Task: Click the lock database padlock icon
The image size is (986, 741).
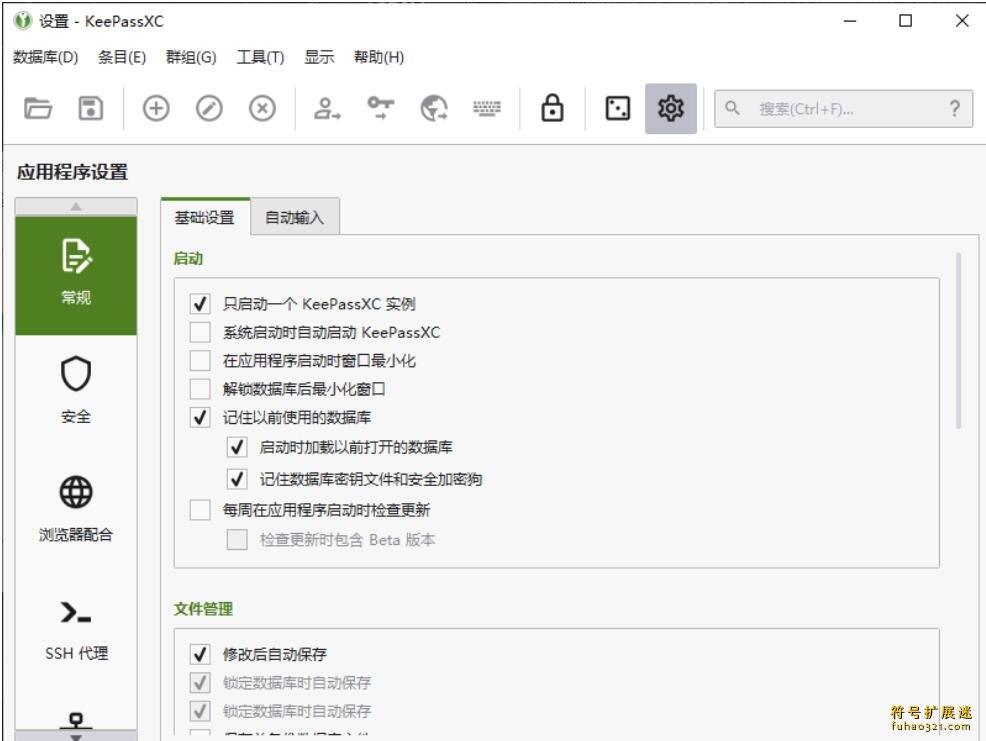Action: tap(552, 108)
